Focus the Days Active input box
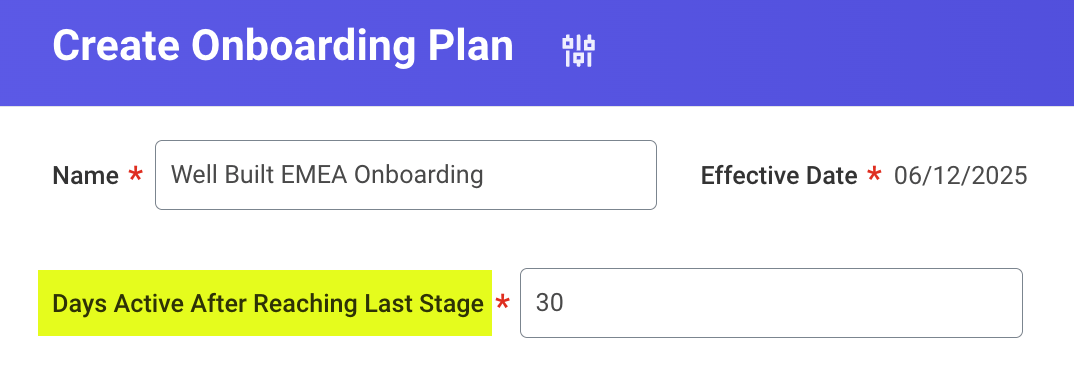This screenshot has width=1074, height=376. (771, 303)
